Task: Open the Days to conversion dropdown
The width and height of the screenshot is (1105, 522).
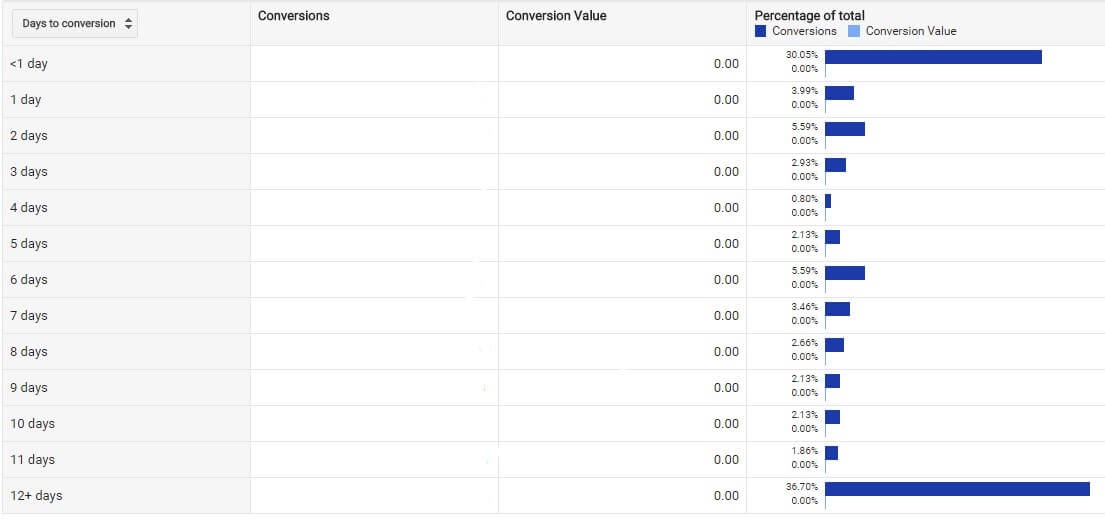Action: [69, 24]
